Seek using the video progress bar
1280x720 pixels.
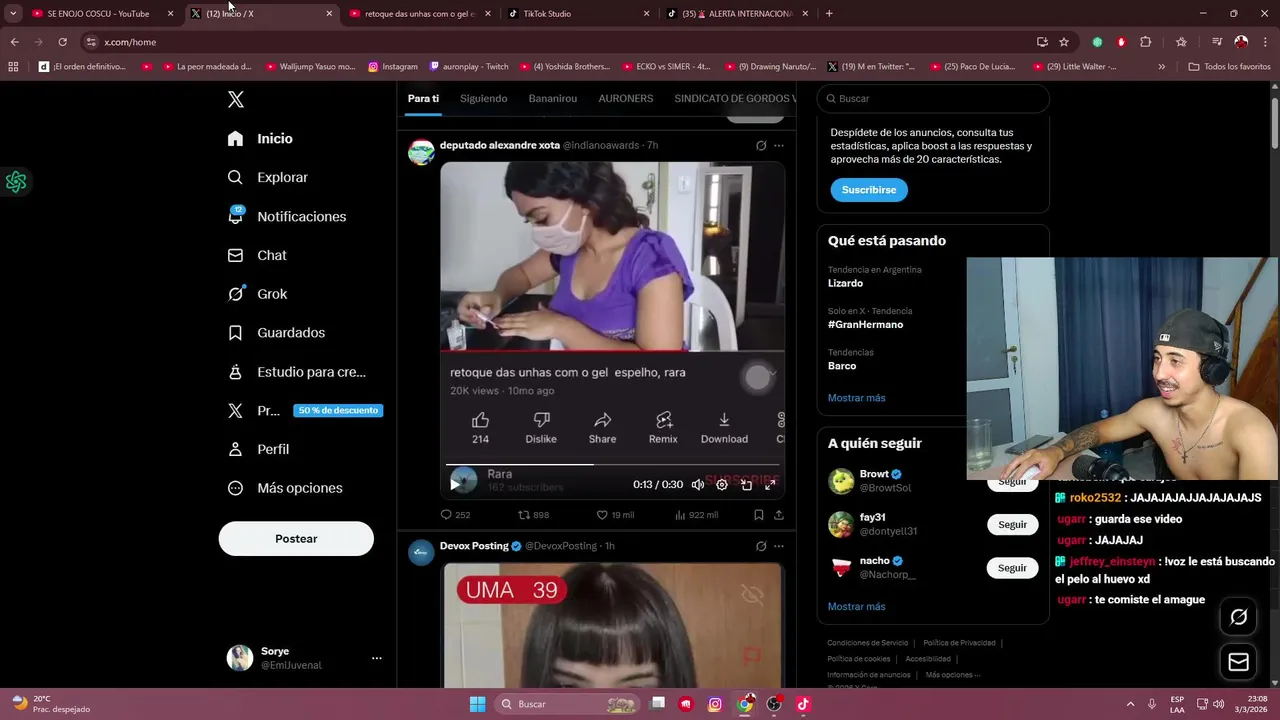tap(612, 464)
